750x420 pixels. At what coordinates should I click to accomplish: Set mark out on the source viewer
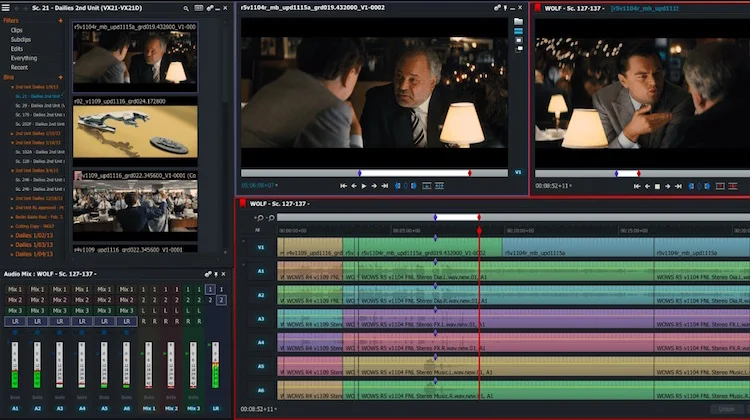pyautogui.click(x=414, y=186)
